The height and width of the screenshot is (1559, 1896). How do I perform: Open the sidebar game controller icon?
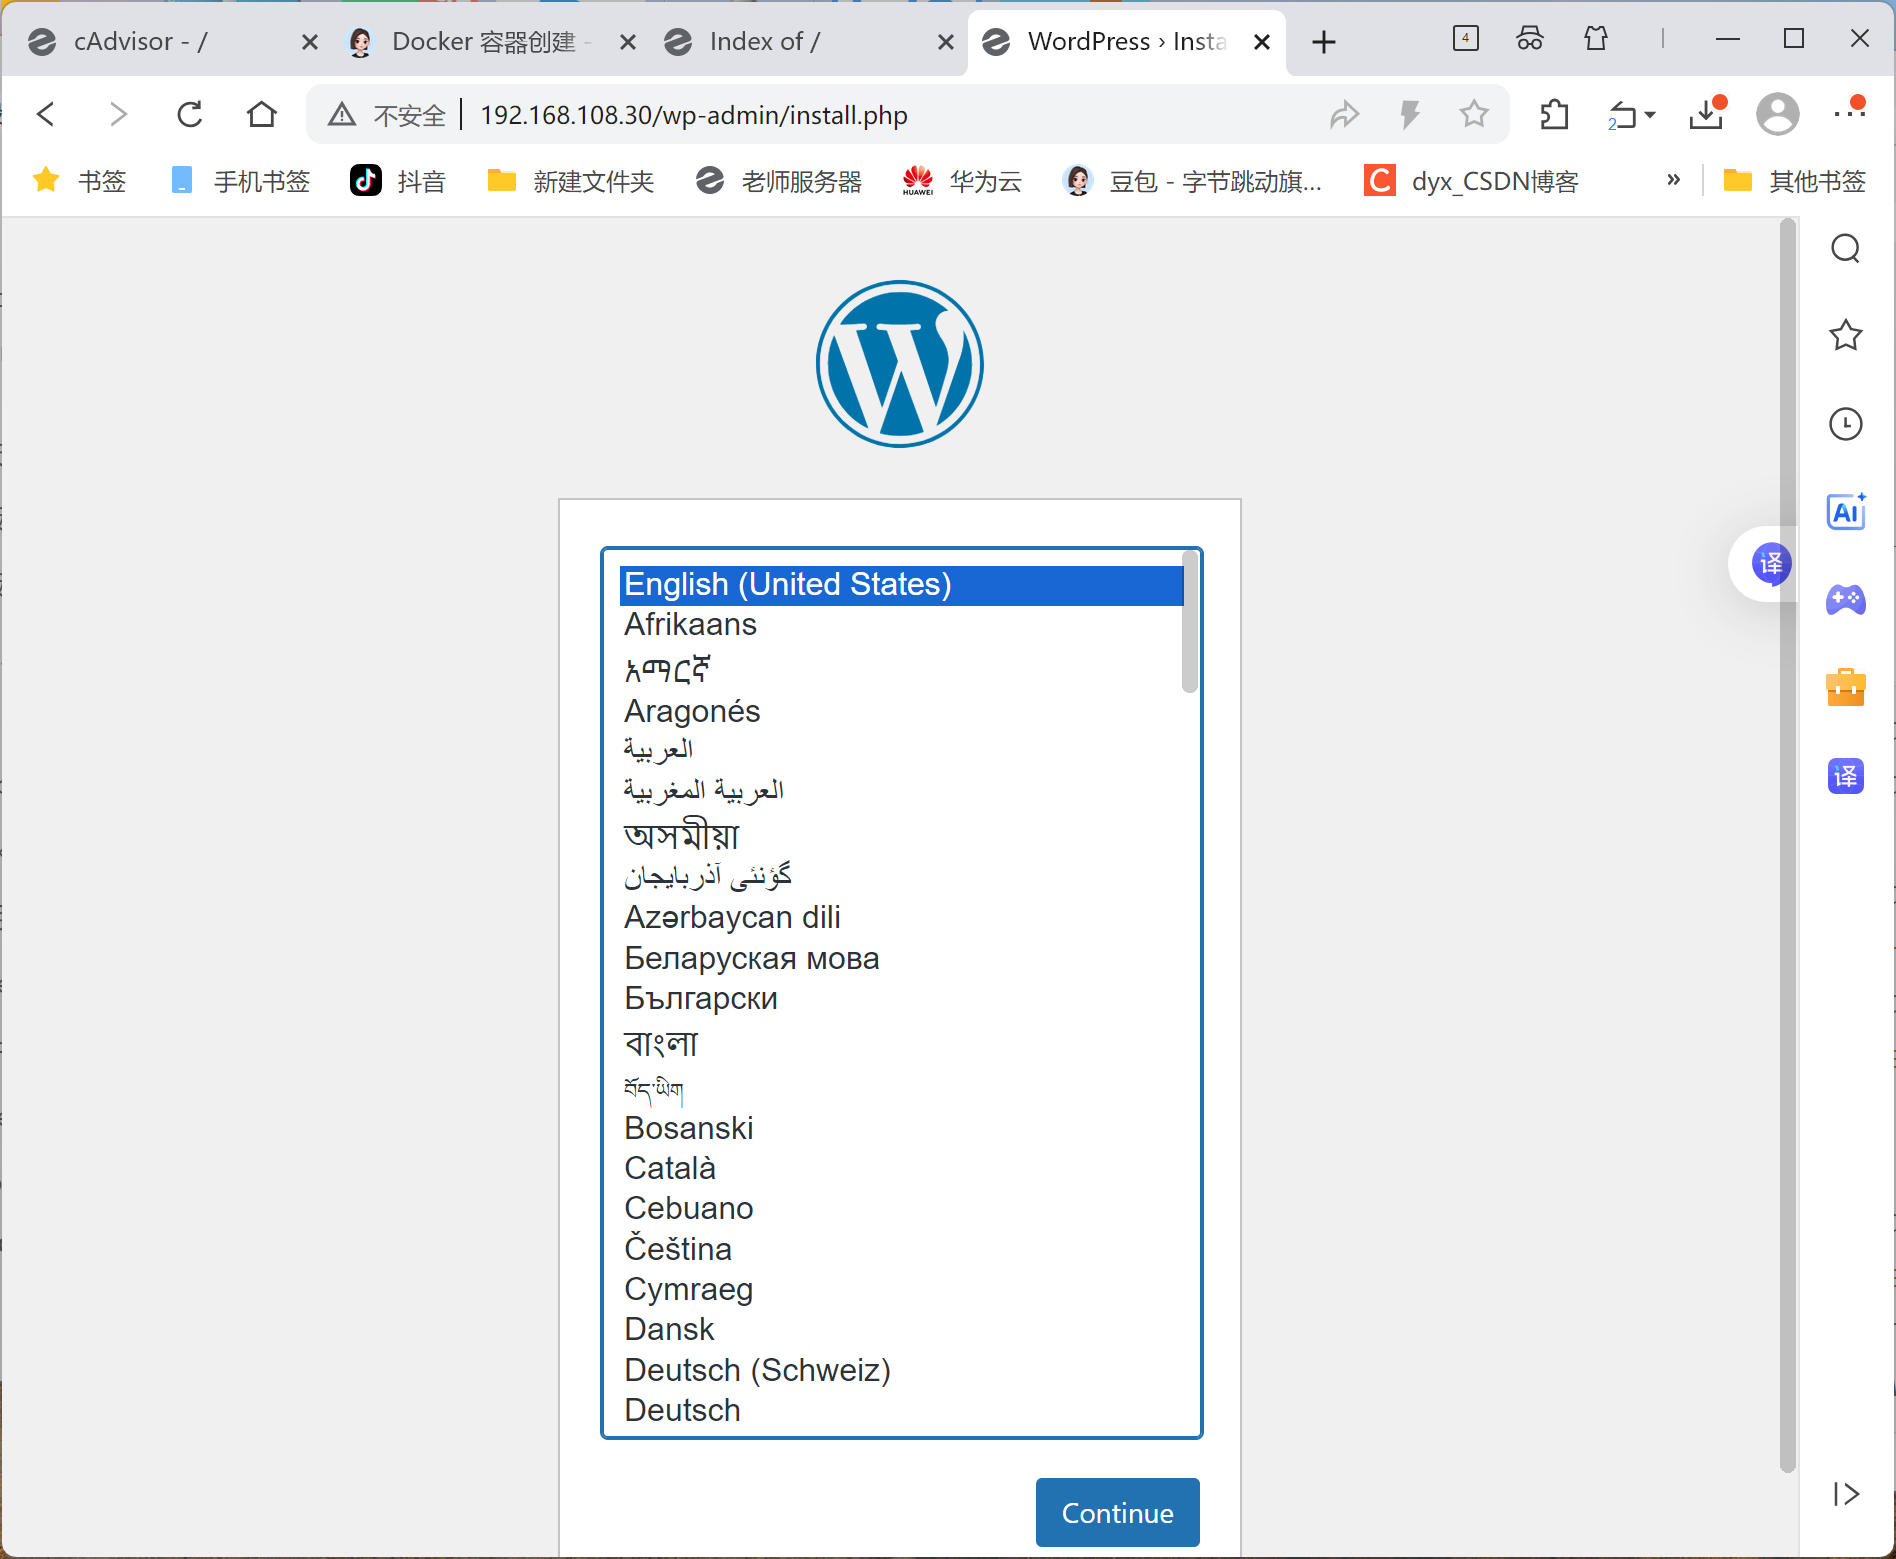pos(1846,600)
